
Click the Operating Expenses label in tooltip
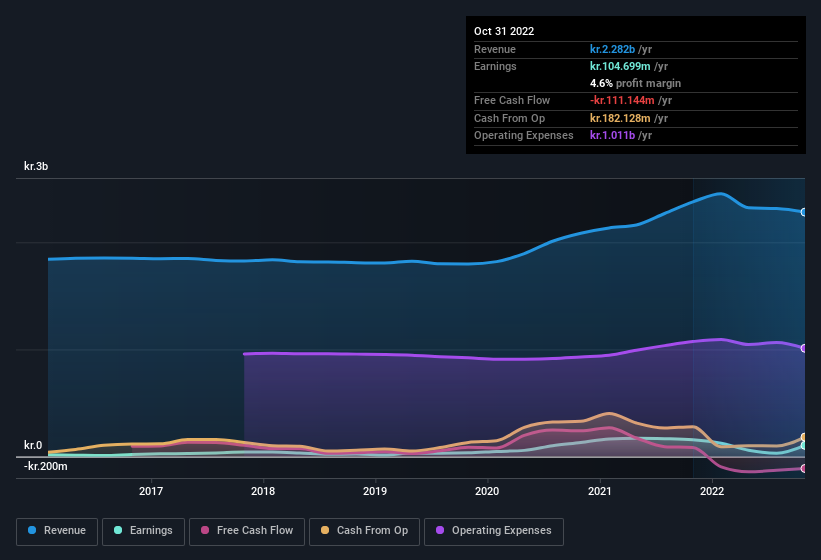pos(524,135)
